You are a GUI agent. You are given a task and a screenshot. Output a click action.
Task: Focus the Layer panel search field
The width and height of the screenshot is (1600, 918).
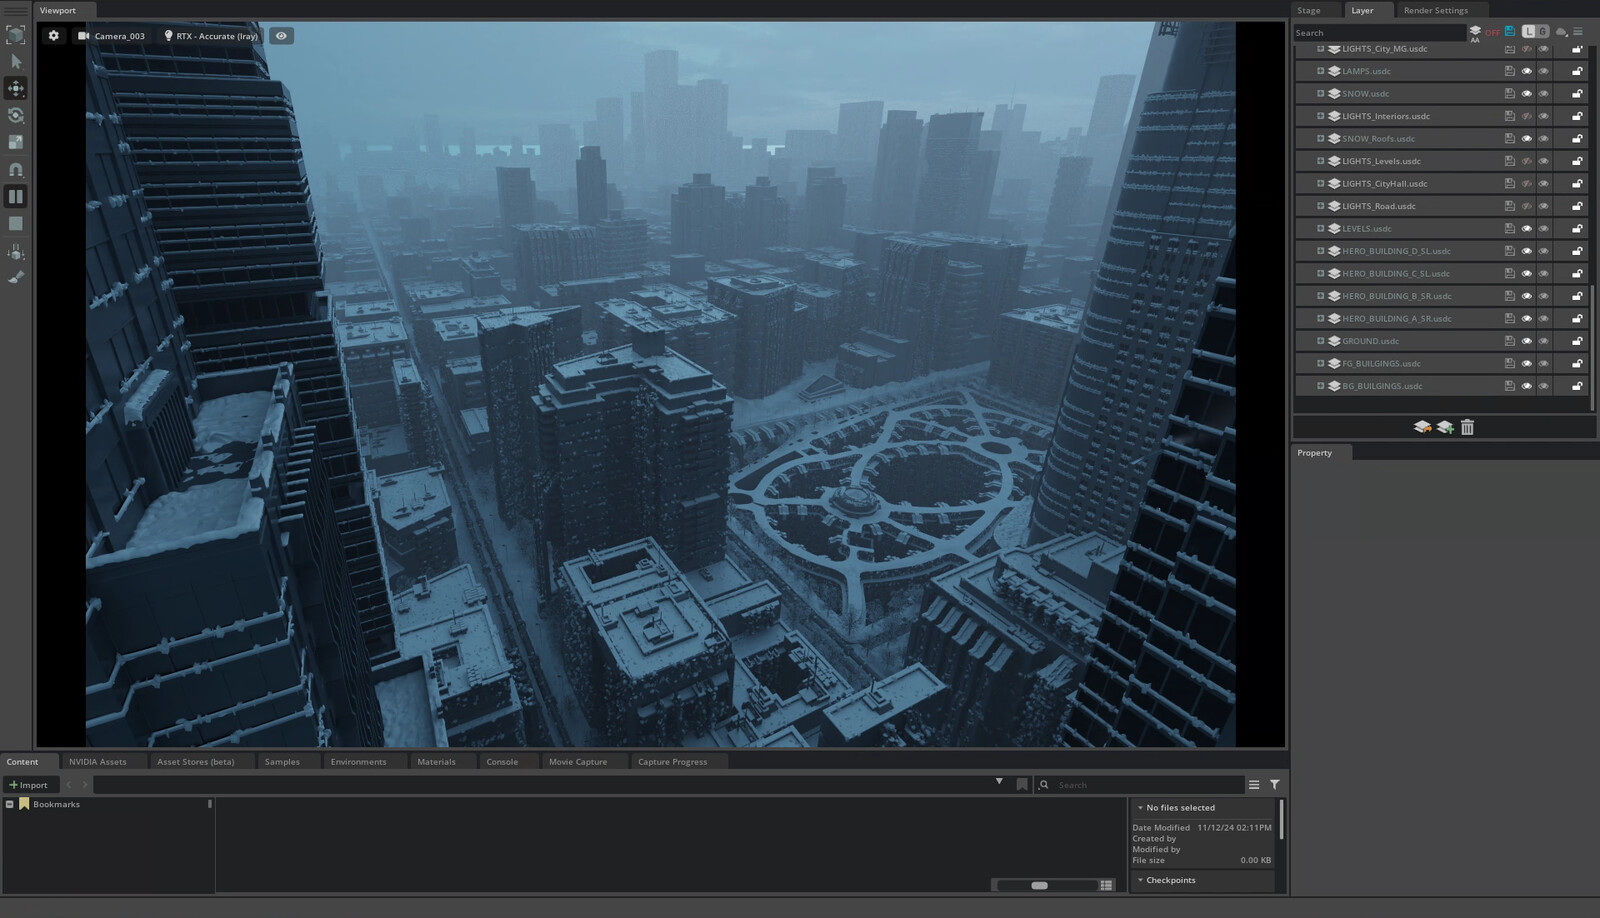[1379, 33]
